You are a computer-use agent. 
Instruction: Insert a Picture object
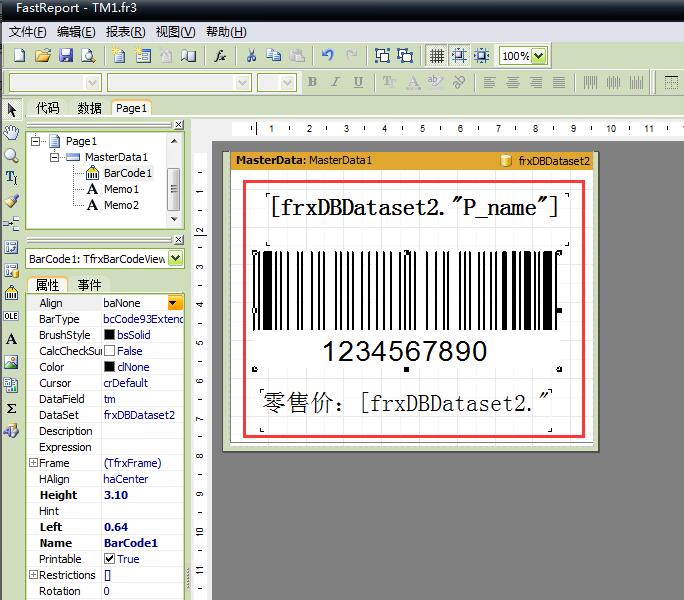point(11,362)
